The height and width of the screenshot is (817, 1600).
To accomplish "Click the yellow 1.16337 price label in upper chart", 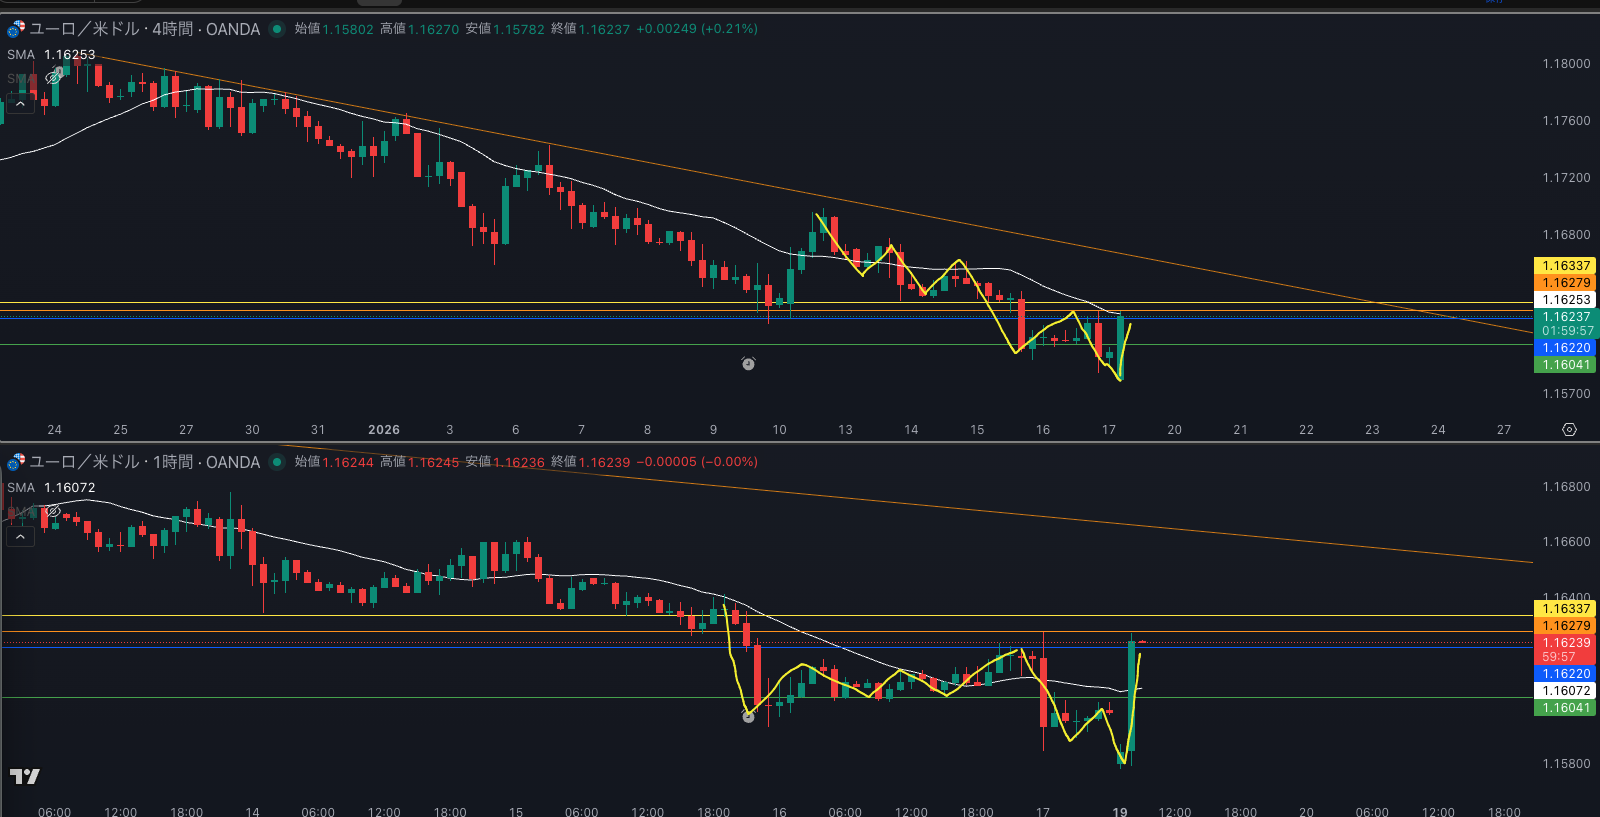I will pyautogui.click(x=1565, y=266).
